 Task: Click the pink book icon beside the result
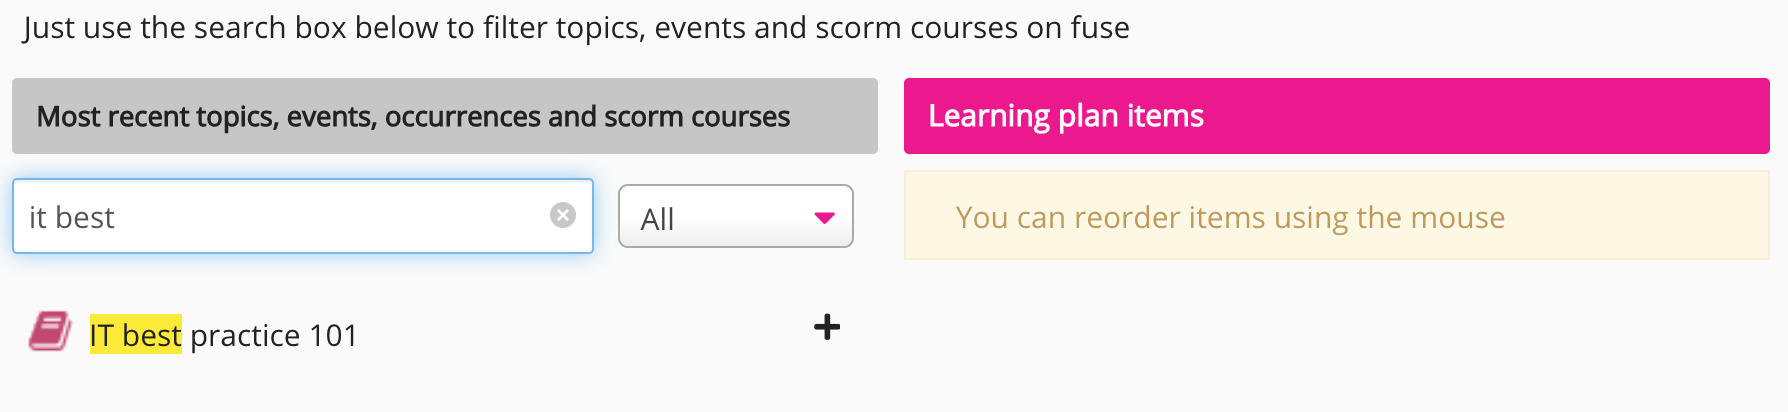pos(50,332)
